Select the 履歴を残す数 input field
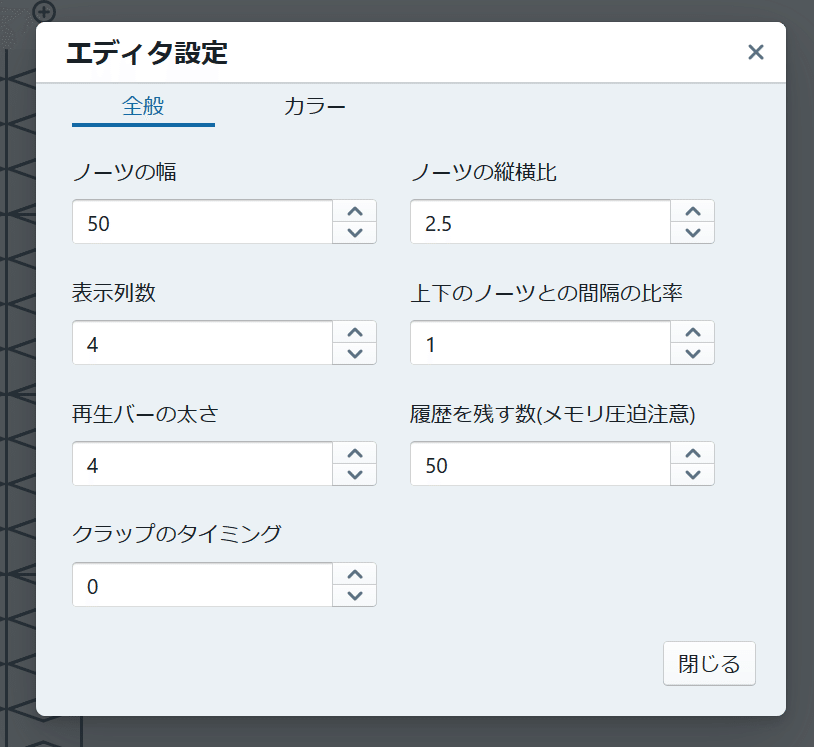The height and width of the screenshot is (747, 814). tap(540, 464)
